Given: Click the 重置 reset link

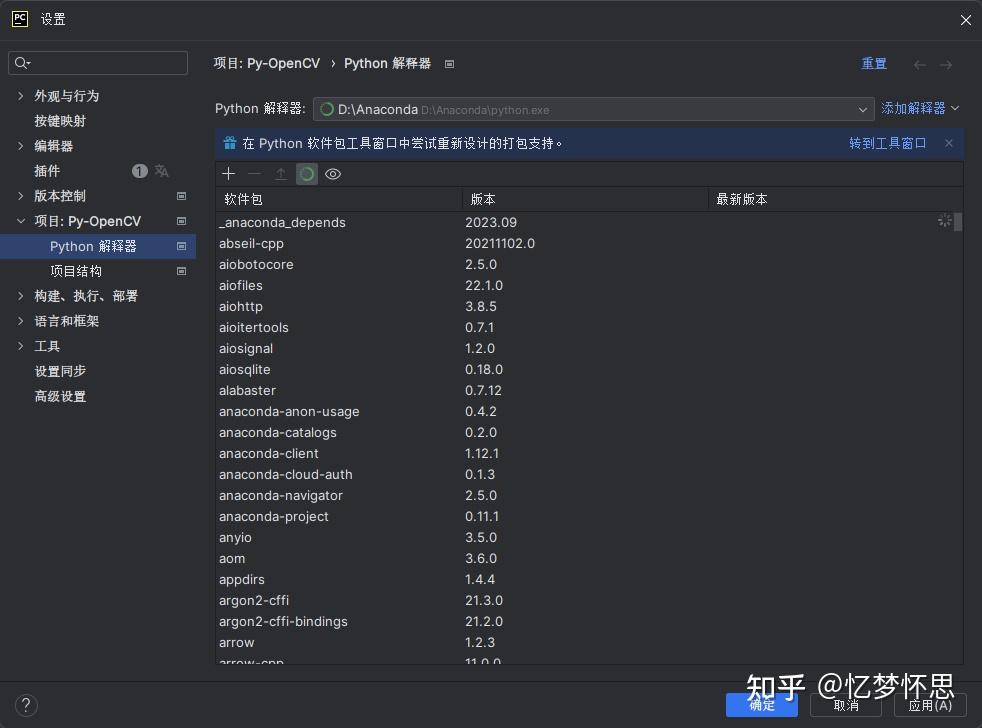Looking at the screenshot, I should pos(873,63).
